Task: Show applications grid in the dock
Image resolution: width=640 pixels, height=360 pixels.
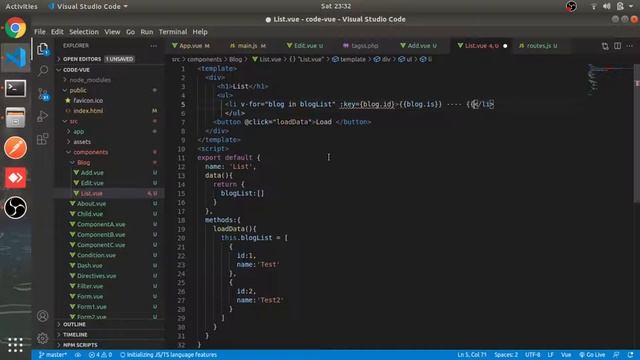Action: click(15, 344)
